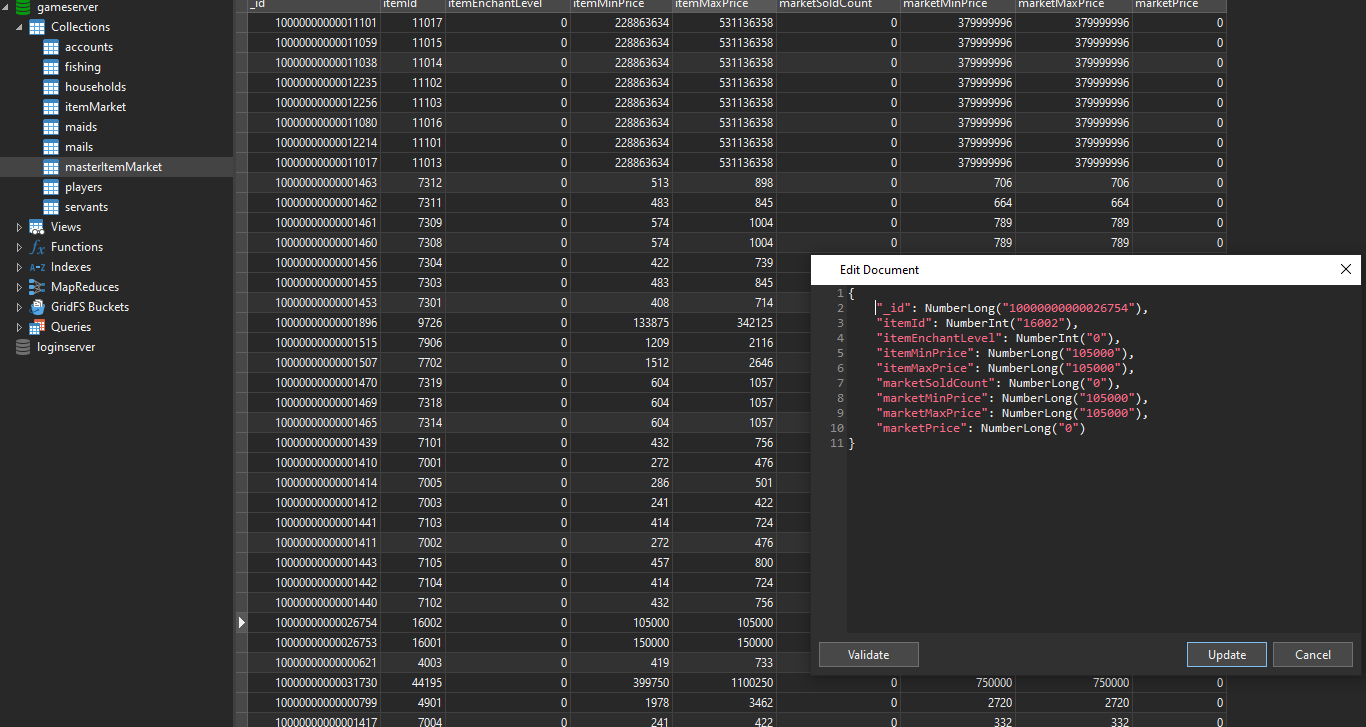The height and width of the screenshot is (727, 1366).
Task: Select the gameserver database icon
Action: click(x=22, y=7)
